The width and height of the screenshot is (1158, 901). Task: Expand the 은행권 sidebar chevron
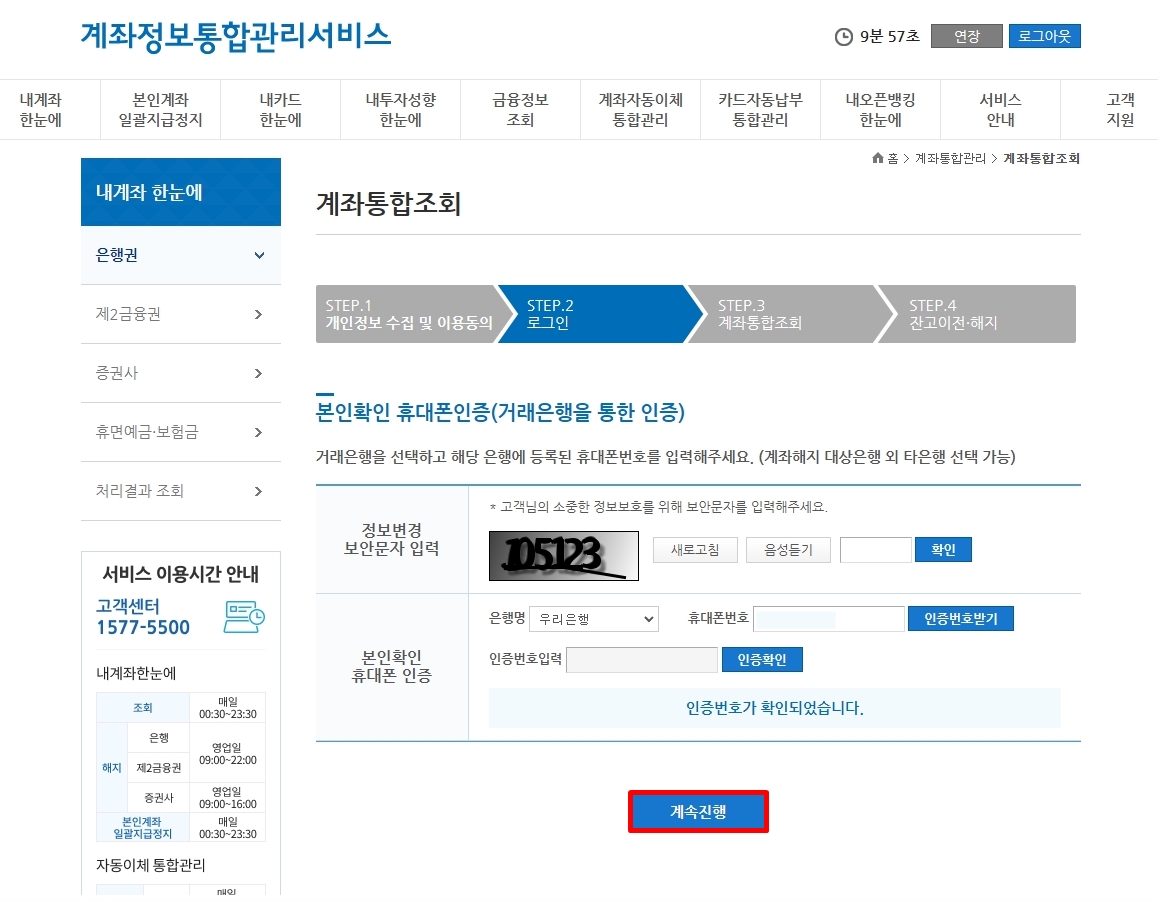tap(259, 256)
